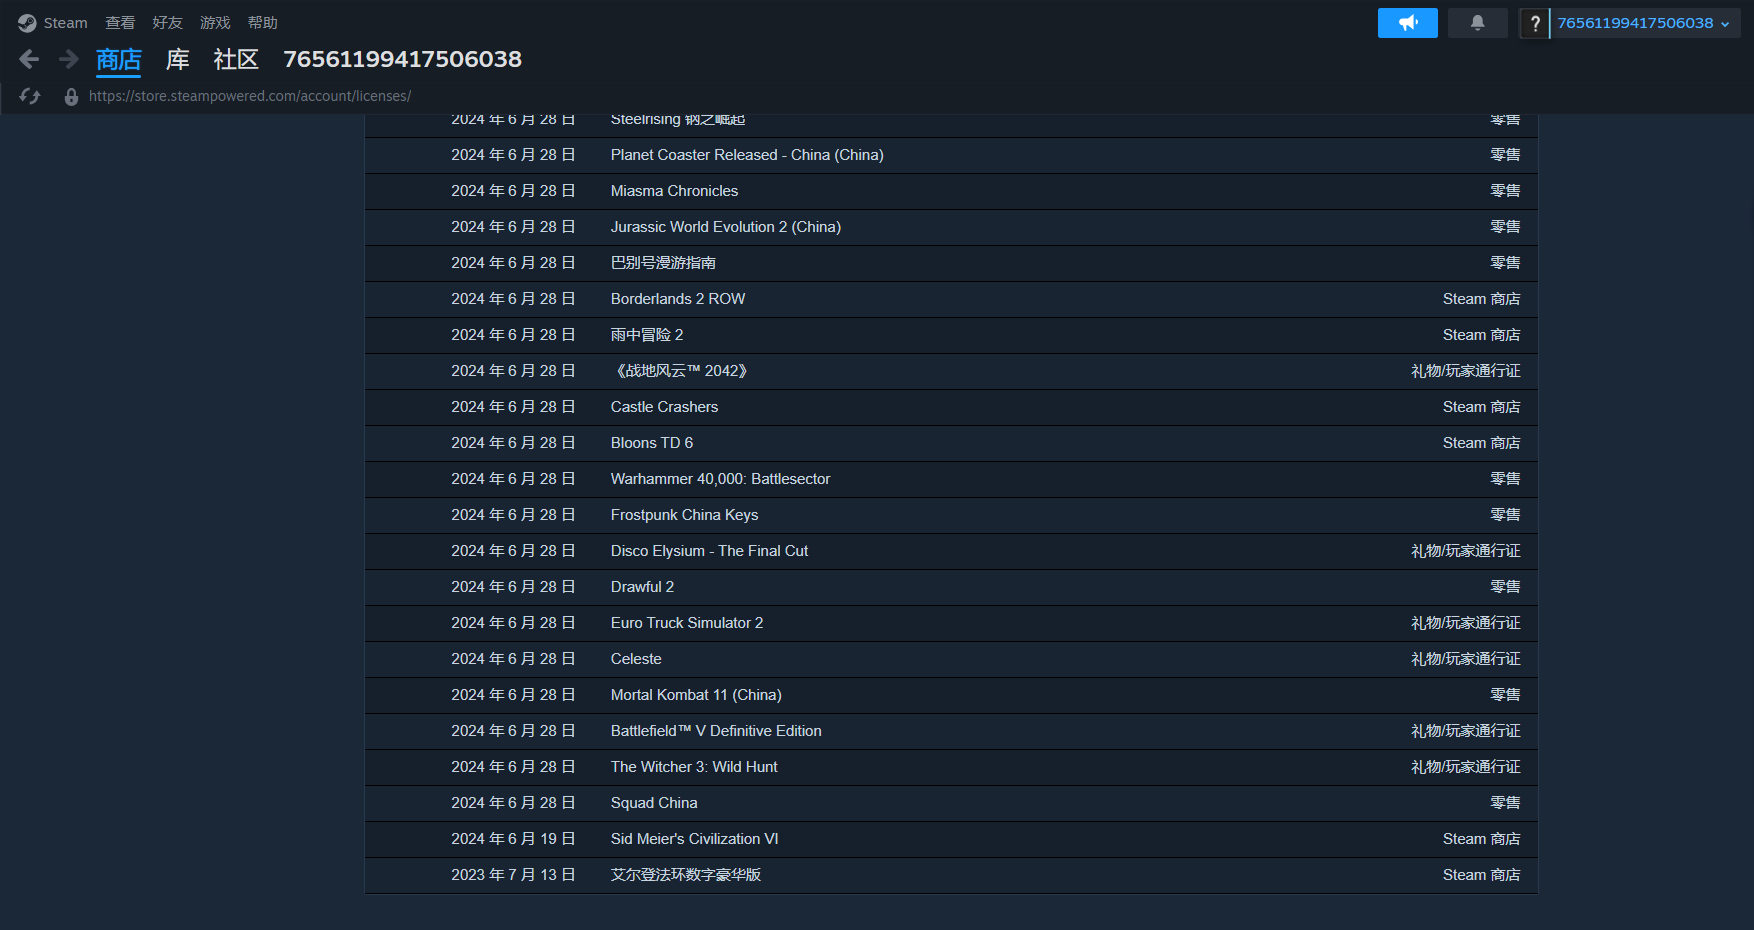Select The Witcher 3: Wild Hunt entry
The image size is (1754, 930).
[951, 767]
